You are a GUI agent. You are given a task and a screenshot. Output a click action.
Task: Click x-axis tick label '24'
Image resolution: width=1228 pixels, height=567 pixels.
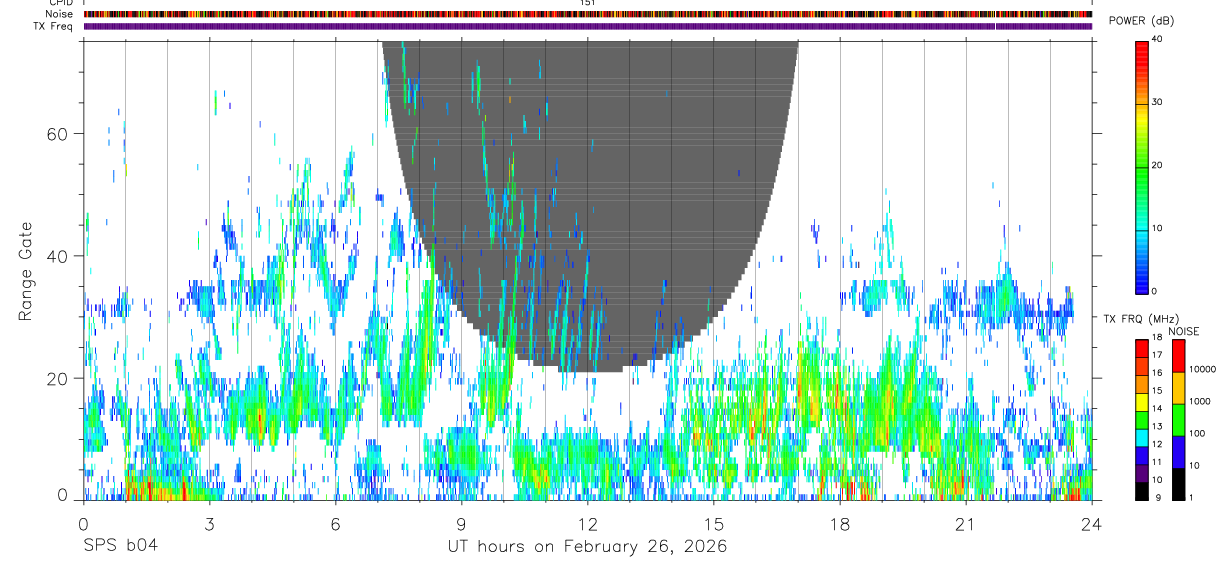pyautogui.click(x=1091, y=524)
